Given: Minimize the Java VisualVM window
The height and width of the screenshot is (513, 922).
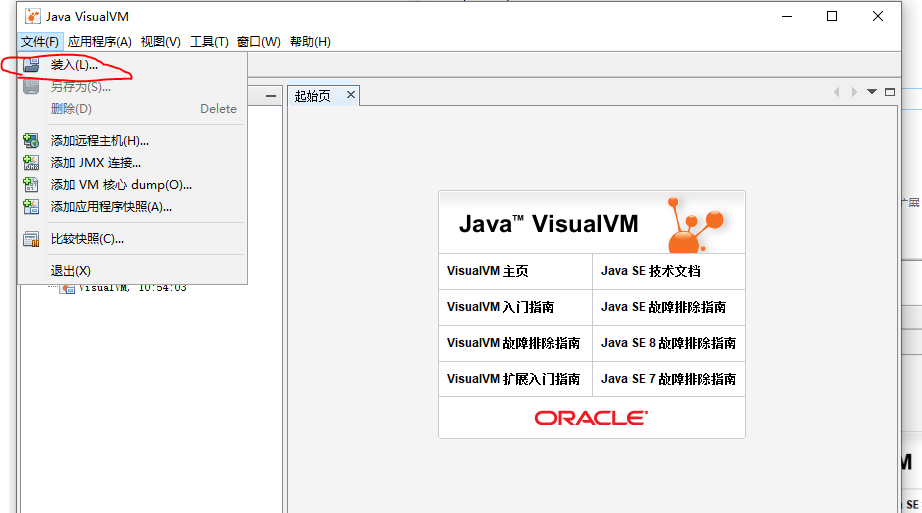Looking at the screenshot, I should tap(787, 16).
